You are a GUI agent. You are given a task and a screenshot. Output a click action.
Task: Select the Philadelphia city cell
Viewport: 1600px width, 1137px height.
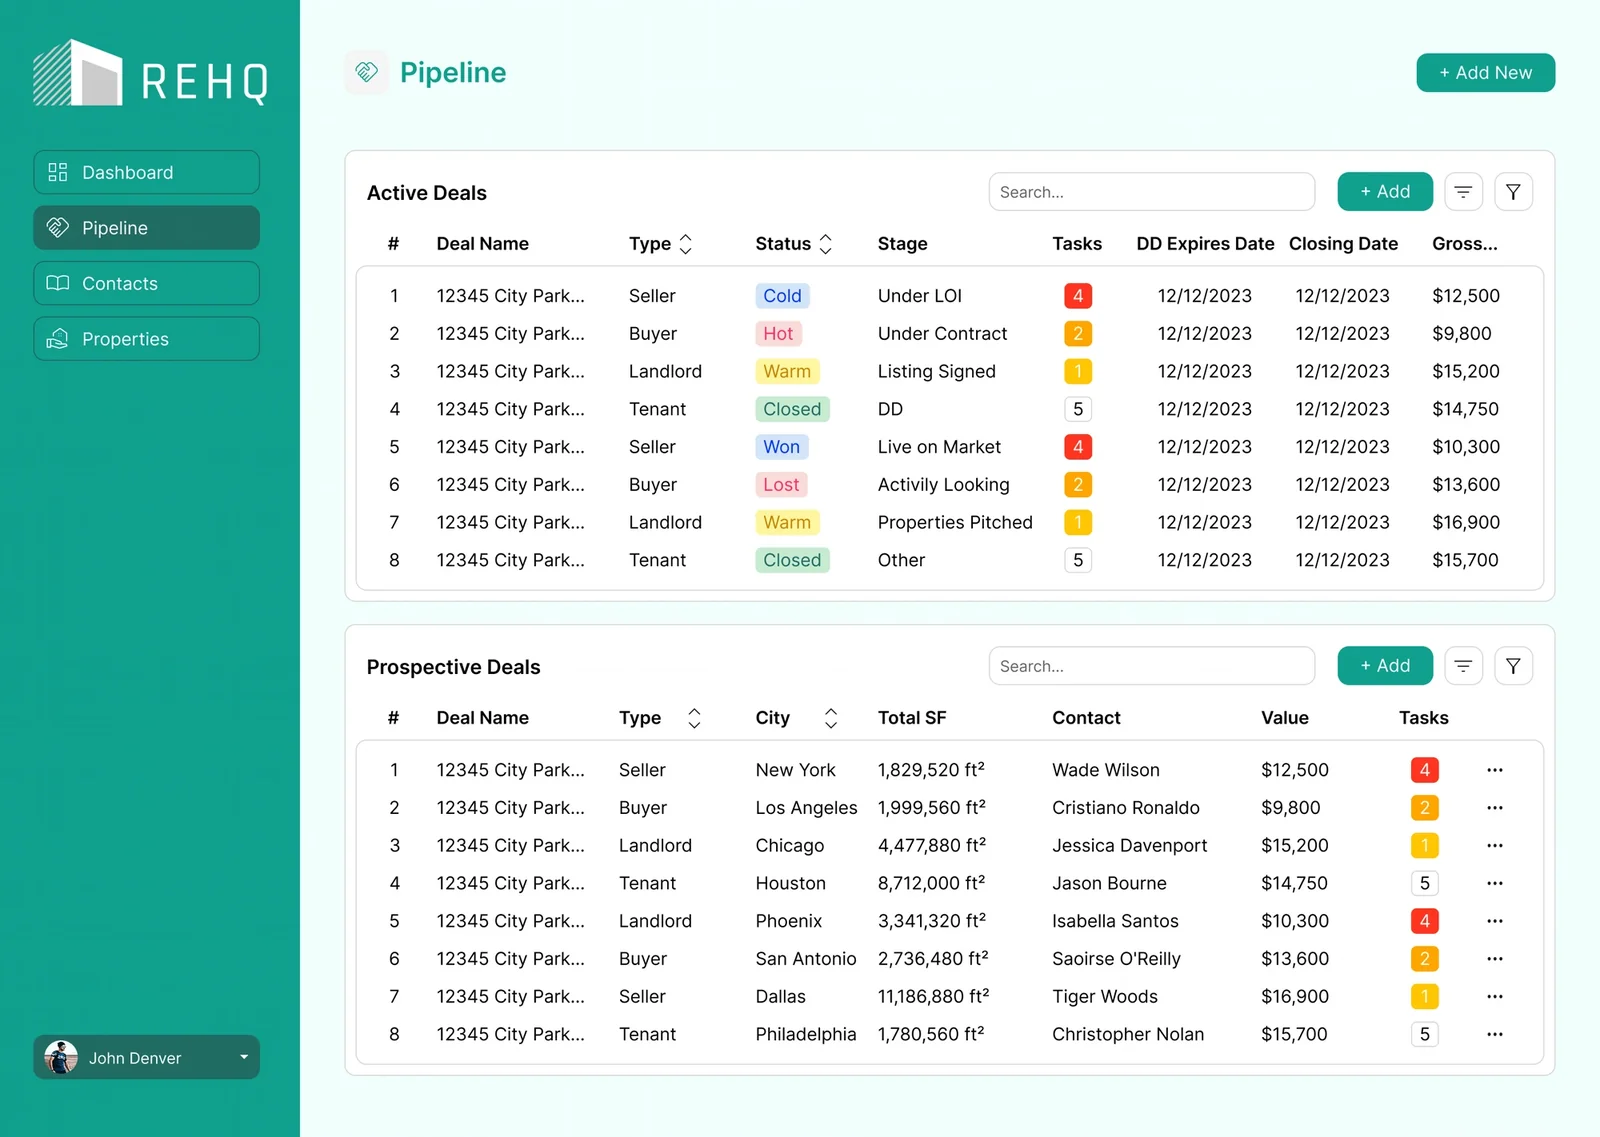coord(806,1035)
